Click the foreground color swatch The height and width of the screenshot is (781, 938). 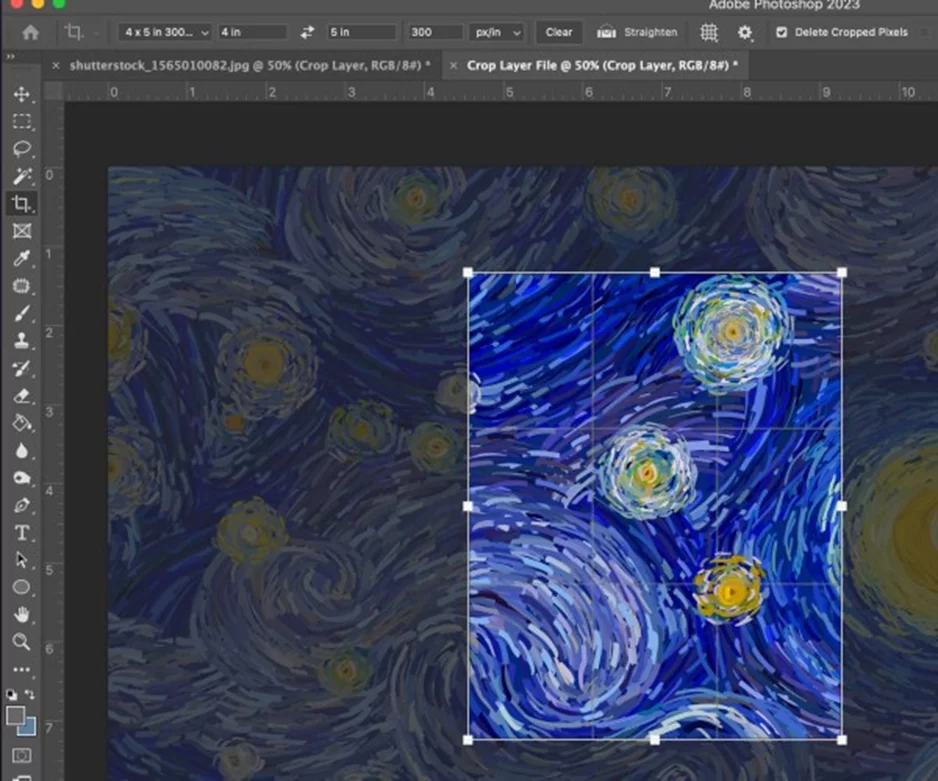(x=16, y=715)
